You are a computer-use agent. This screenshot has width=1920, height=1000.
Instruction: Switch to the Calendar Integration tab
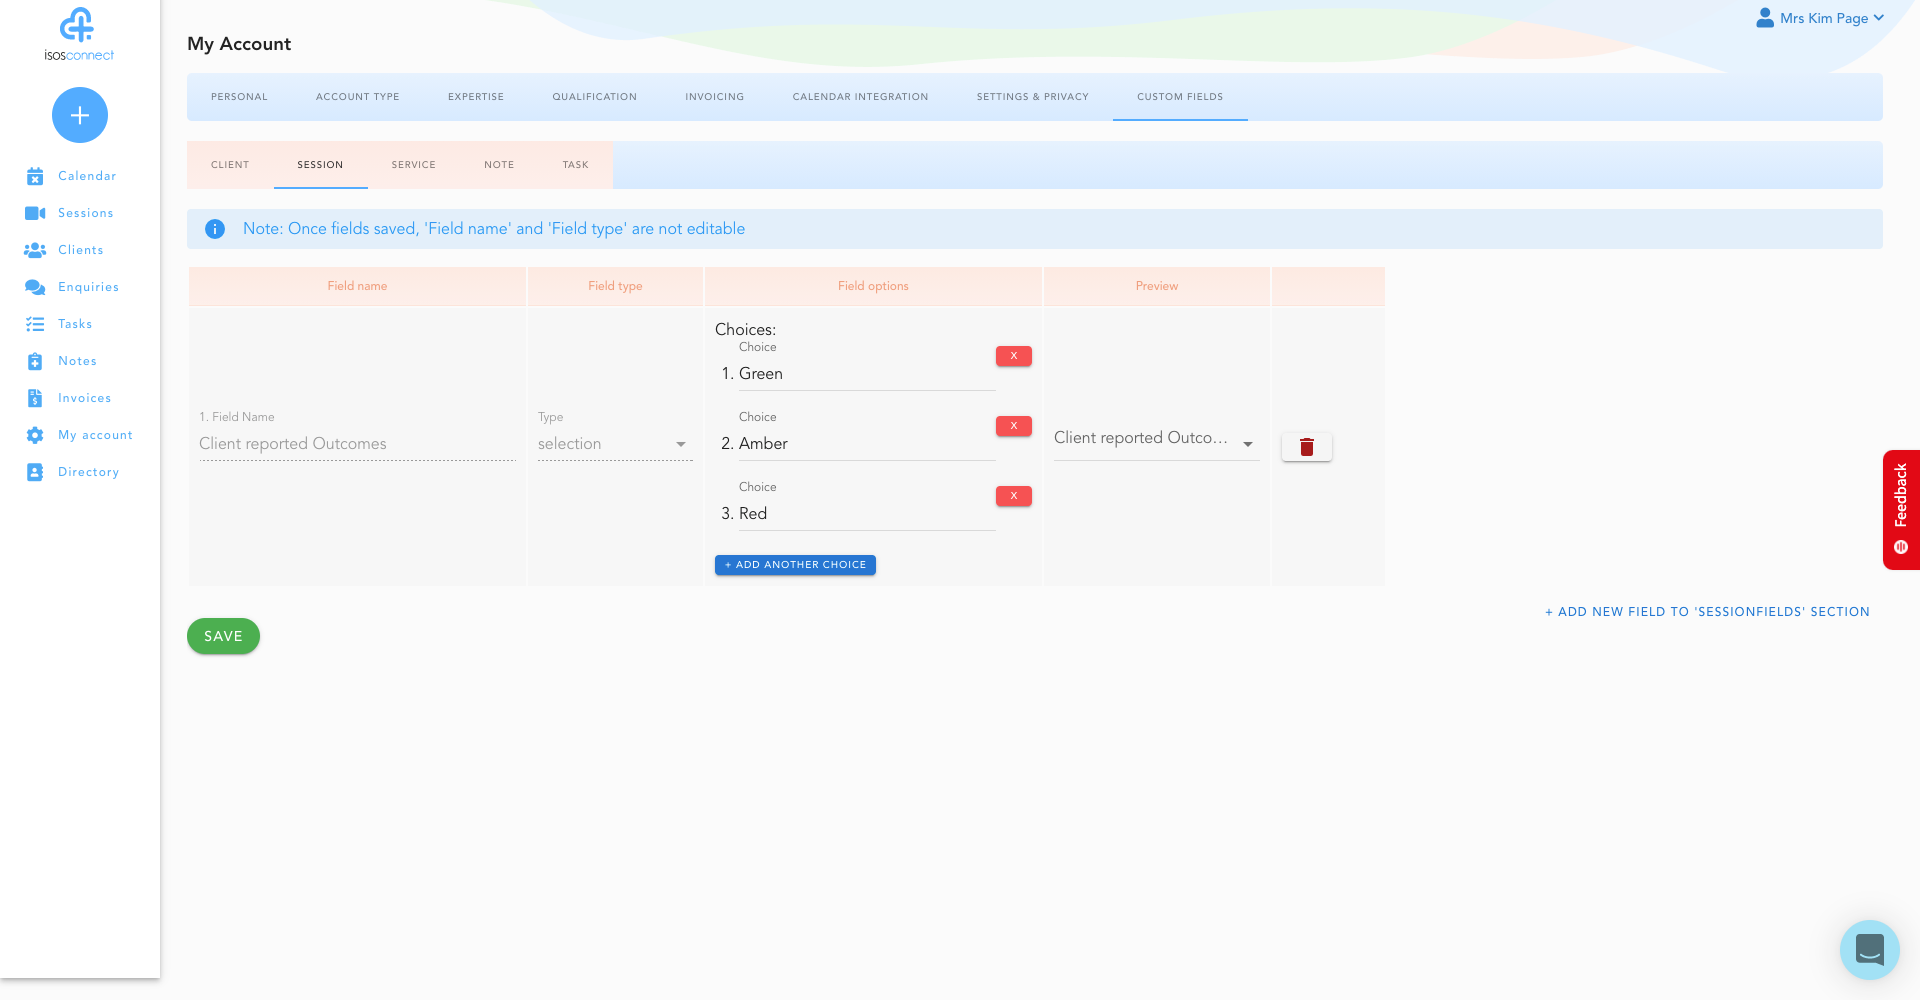[x=860, y=97]
